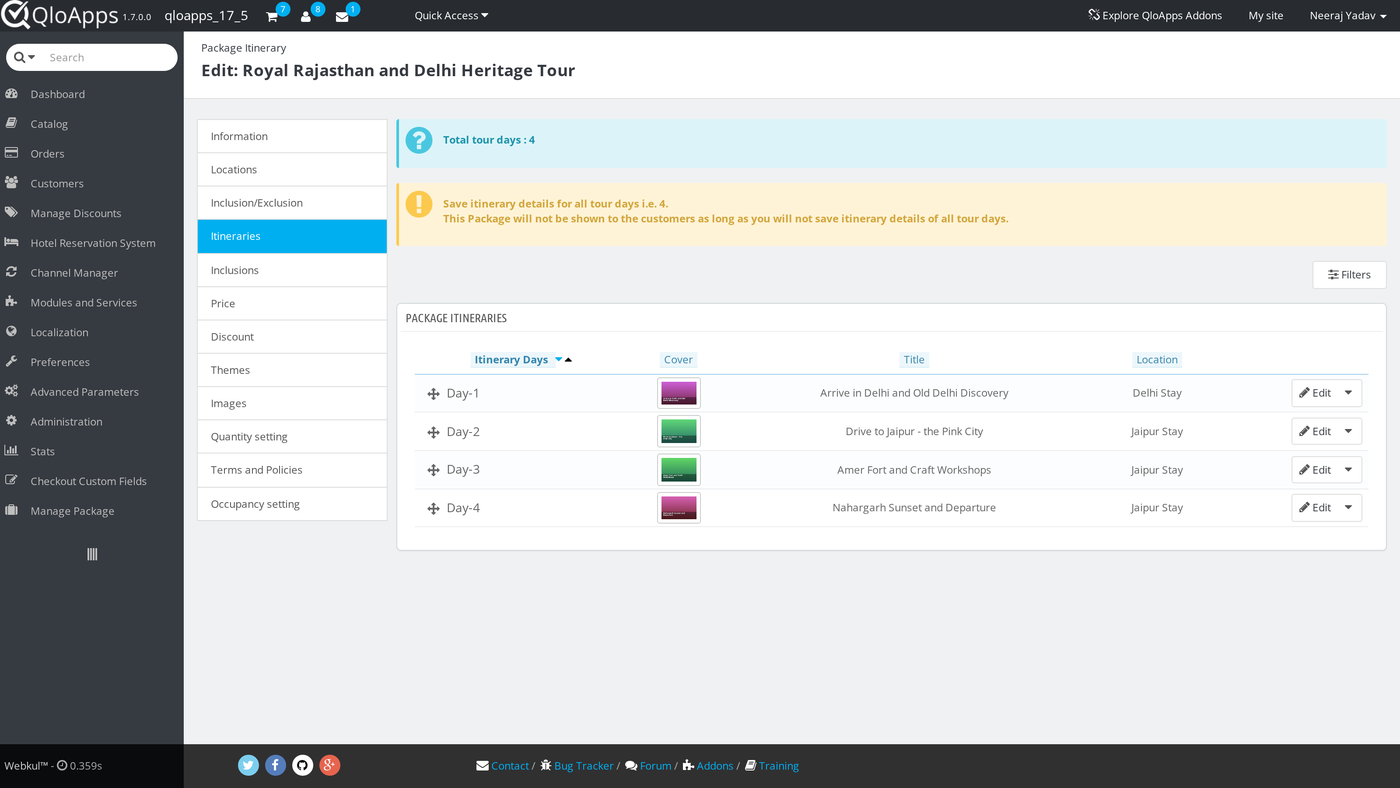Image resolution: width=1400 pixels, height=788 pixels.
Task: Open the customers notification icon in header
Action: (x=306, y=16)
